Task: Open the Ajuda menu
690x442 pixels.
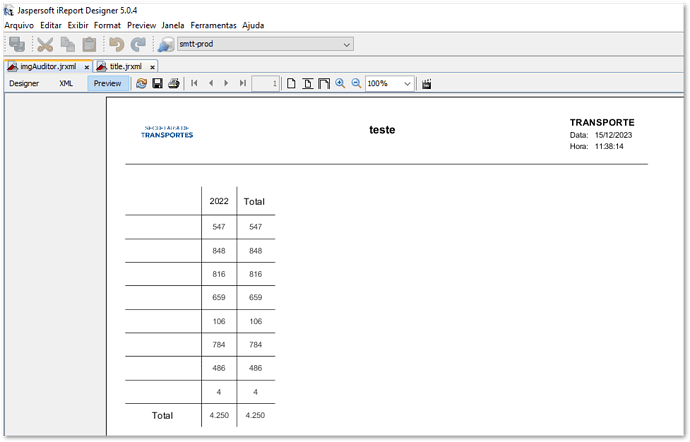Action: click(x=253, y=26)
